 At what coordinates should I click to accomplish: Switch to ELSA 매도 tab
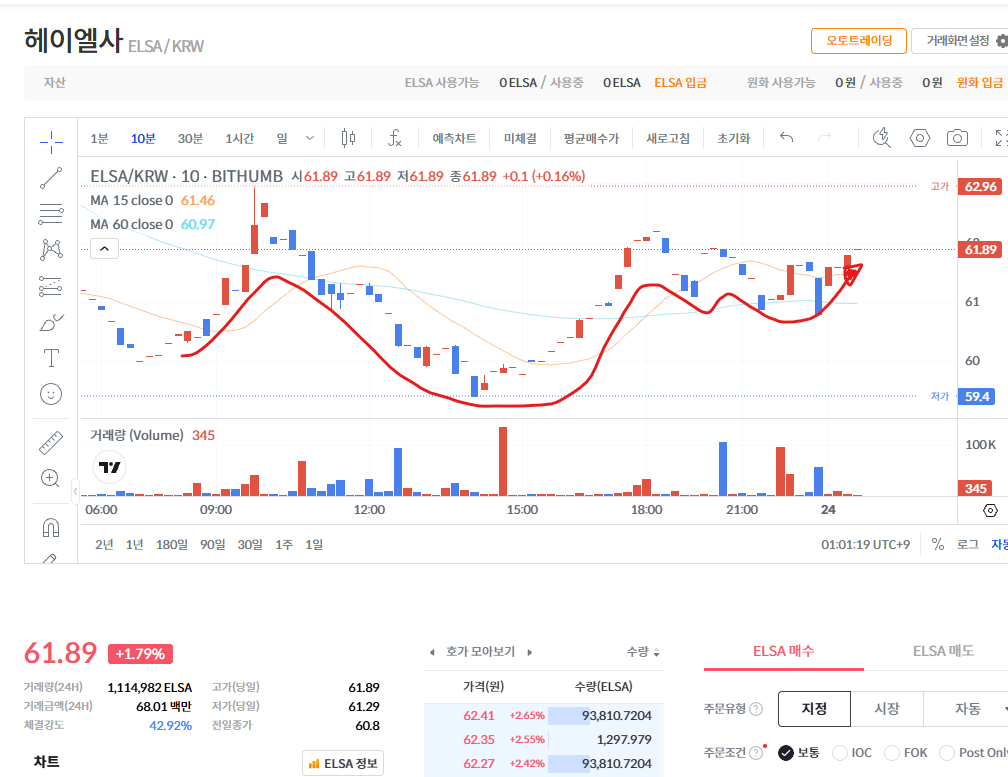943,652
